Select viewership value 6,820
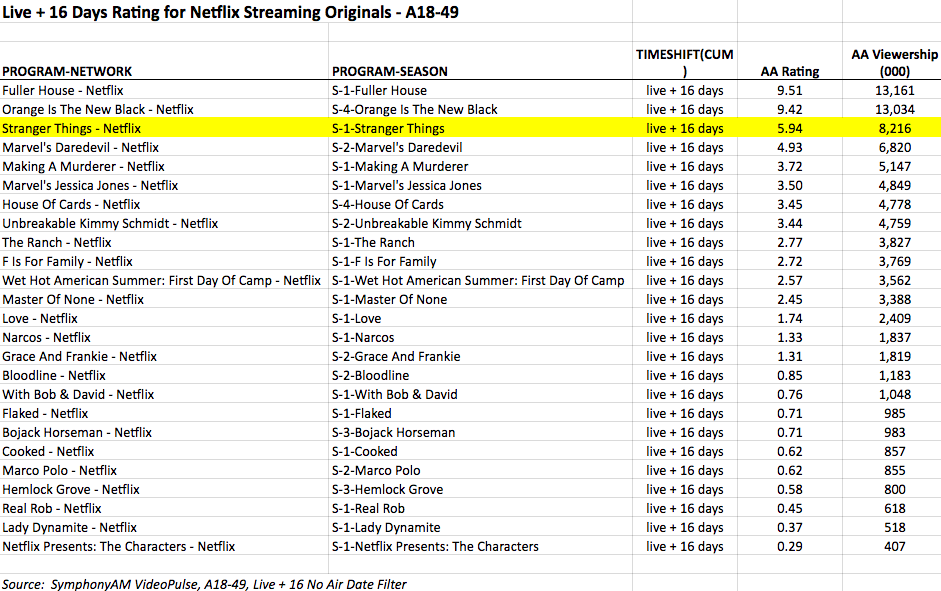This screenshot has height=591, width=941. 894,148
